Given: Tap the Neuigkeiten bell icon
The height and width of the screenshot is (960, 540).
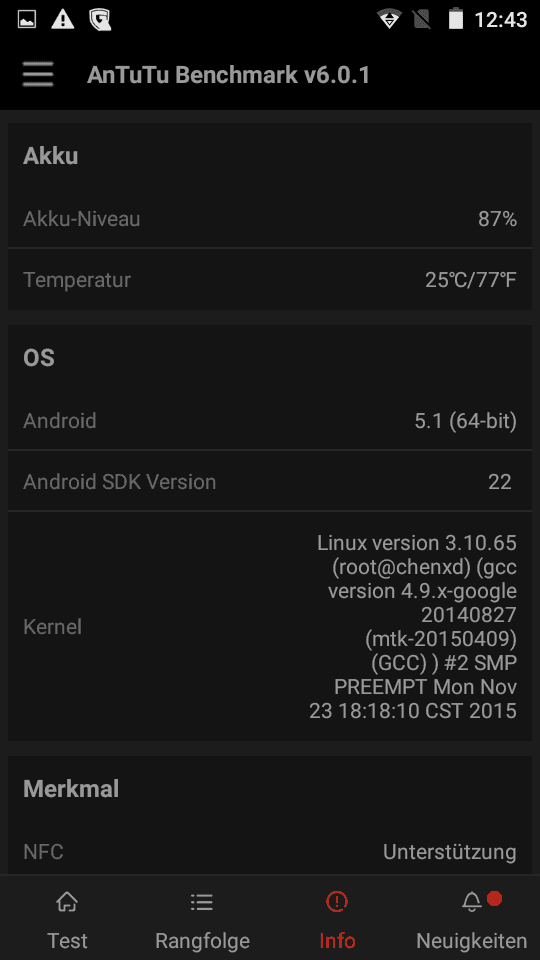Looking at the screenshot, I should (x=471, y=901).
